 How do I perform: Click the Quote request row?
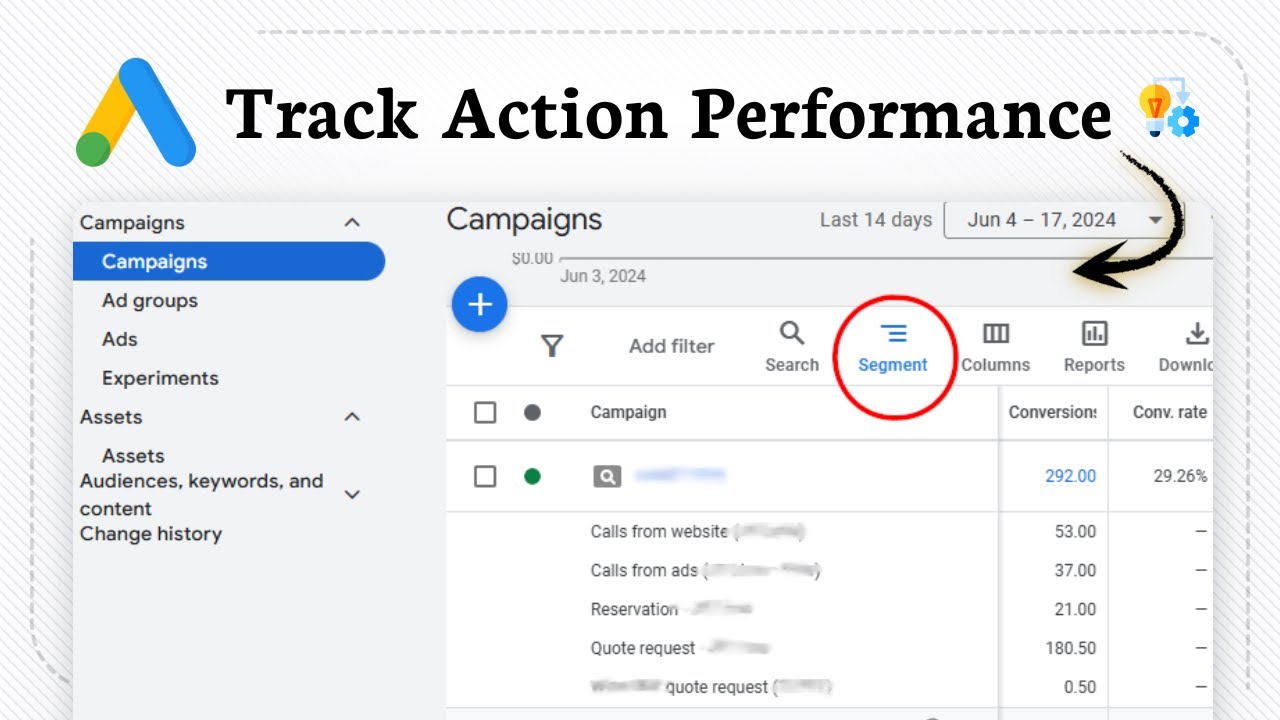680,648
